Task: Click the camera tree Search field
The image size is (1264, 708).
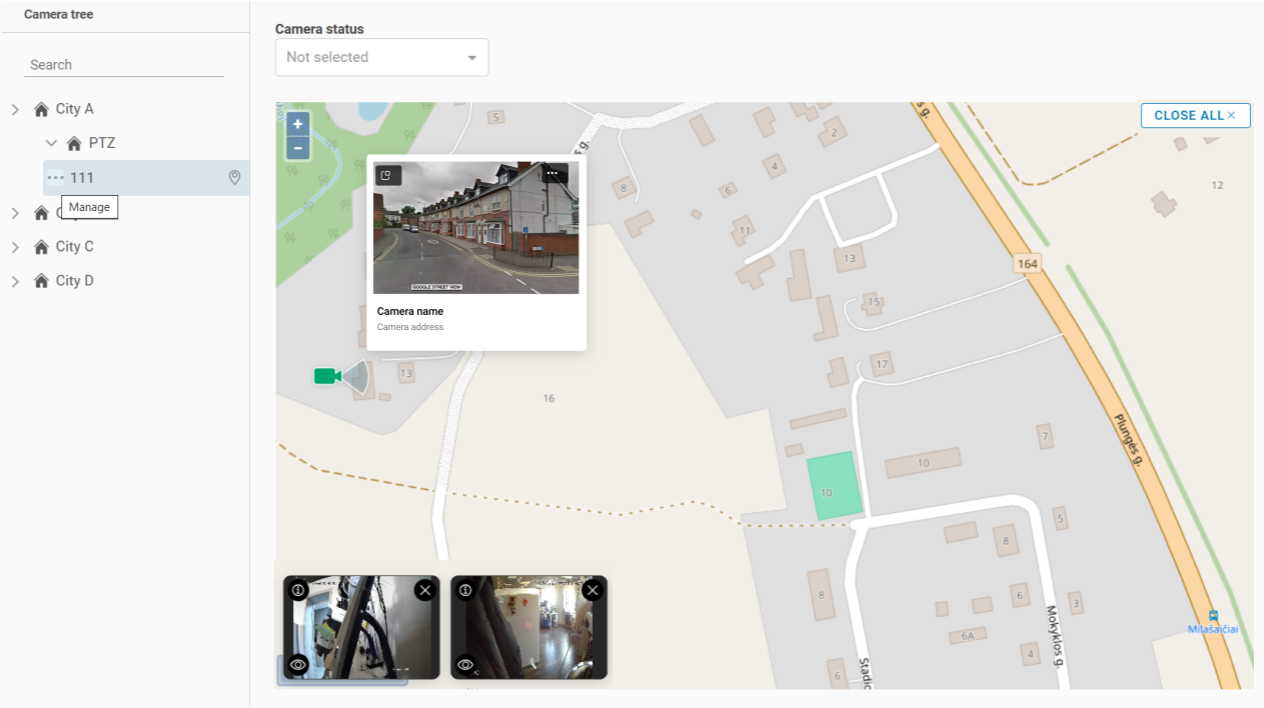Action: 124,64
